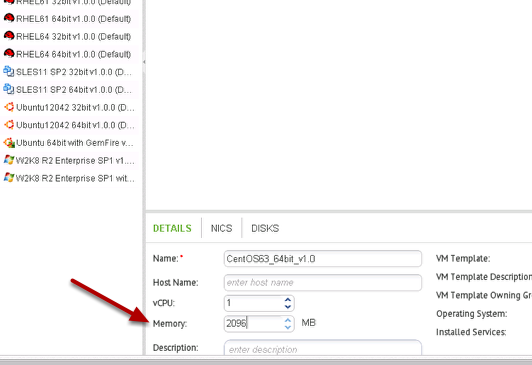The height and width of the screenshot is (365, 532).
Task: Increase vCPU count with up arrow
Action: tap(288, 300)
